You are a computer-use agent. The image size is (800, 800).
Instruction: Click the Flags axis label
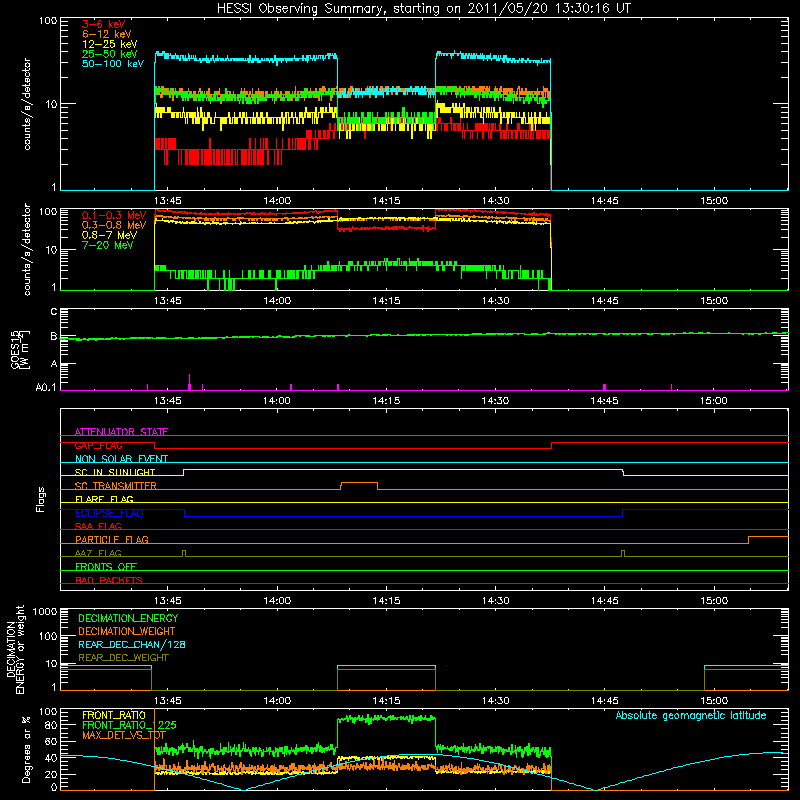point(41,499)
